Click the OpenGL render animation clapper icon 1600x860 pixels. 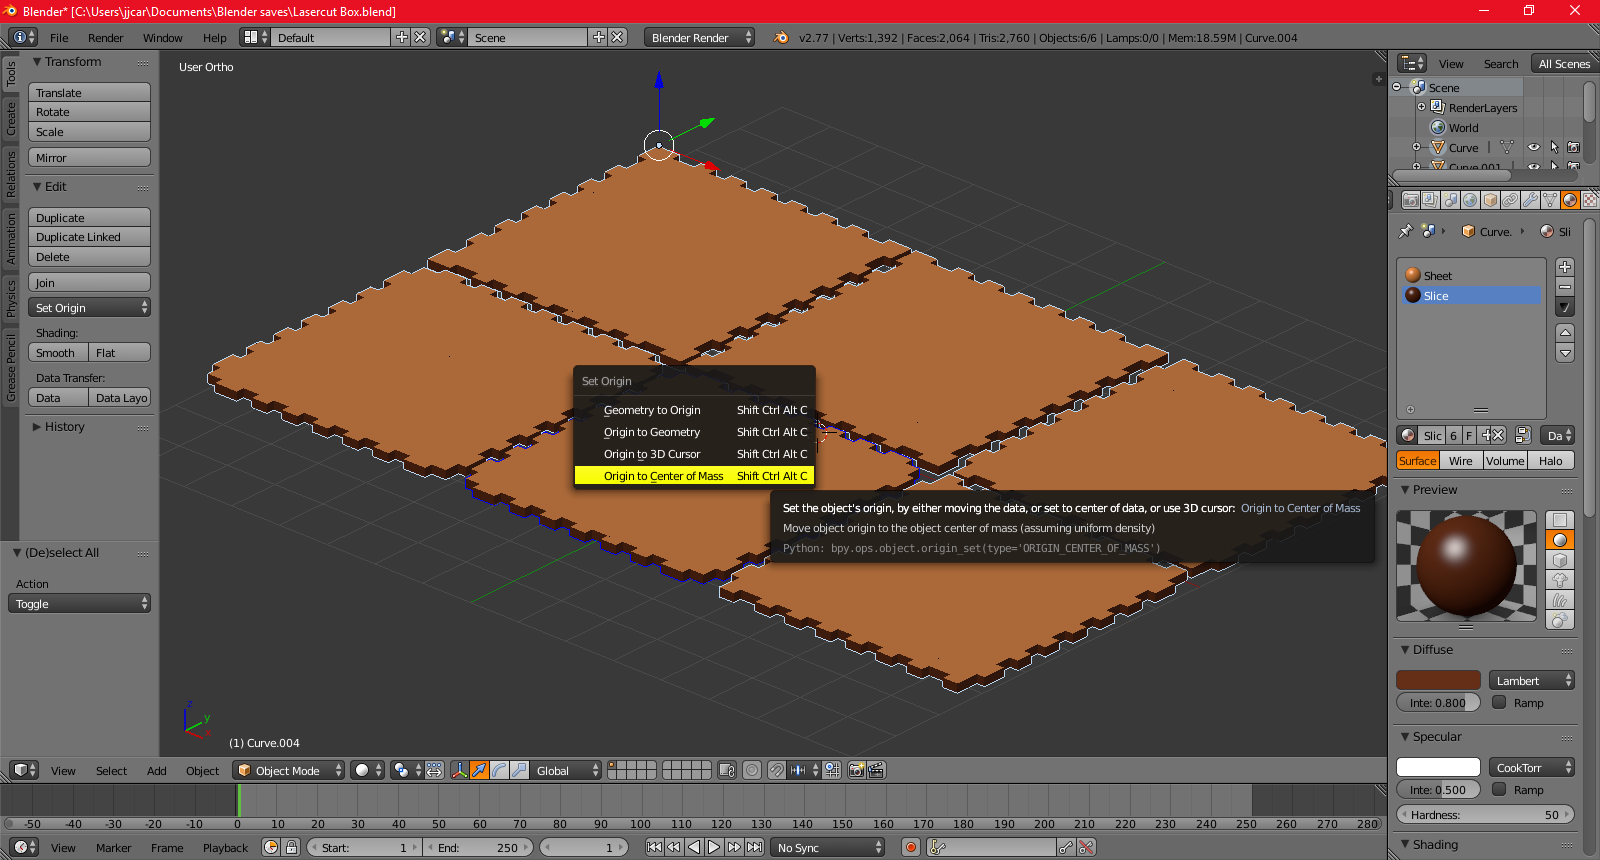point(876,770)
